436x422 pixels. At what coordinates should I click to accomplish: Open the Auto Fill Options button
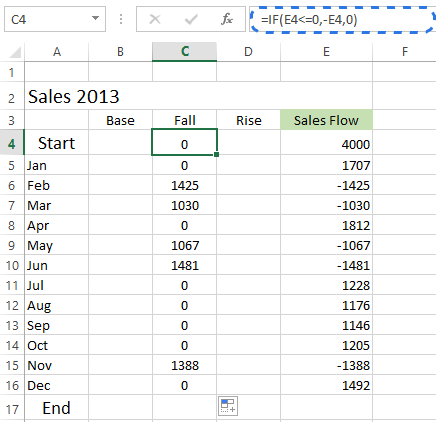pos(228,406)
